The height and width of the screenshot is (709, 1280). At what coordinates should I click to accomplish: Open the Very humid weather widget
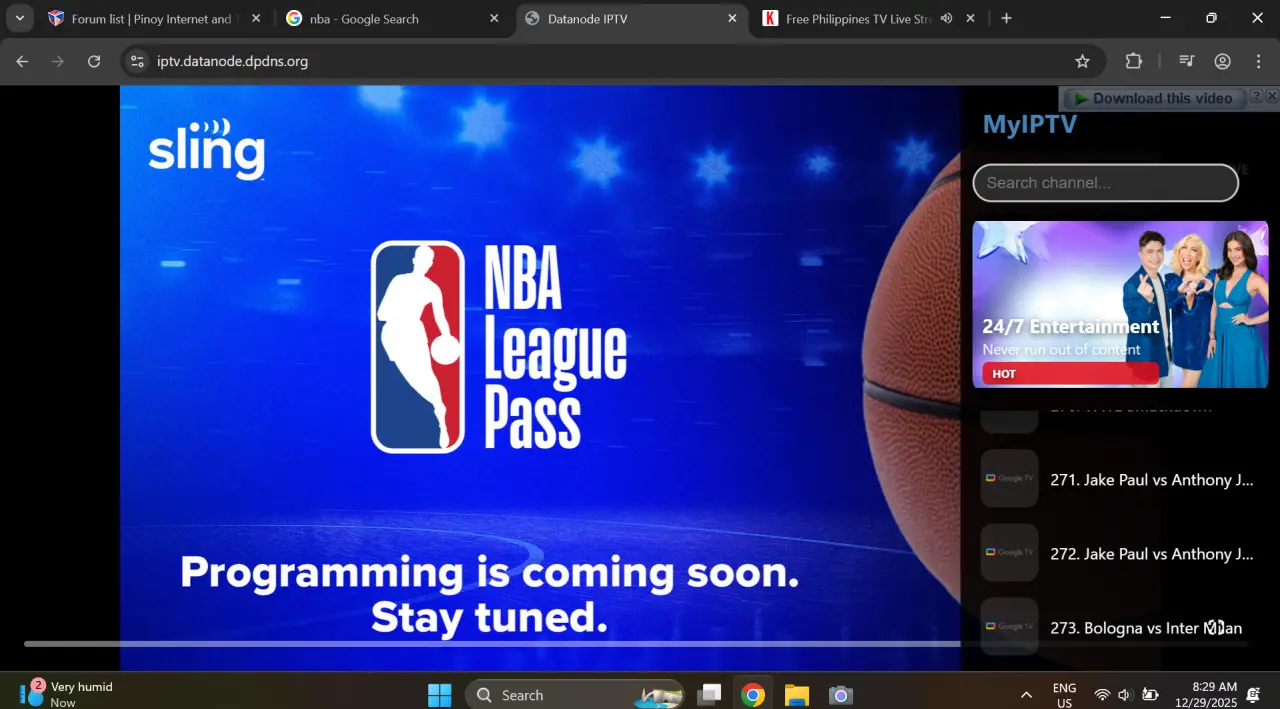click(66, 694)
